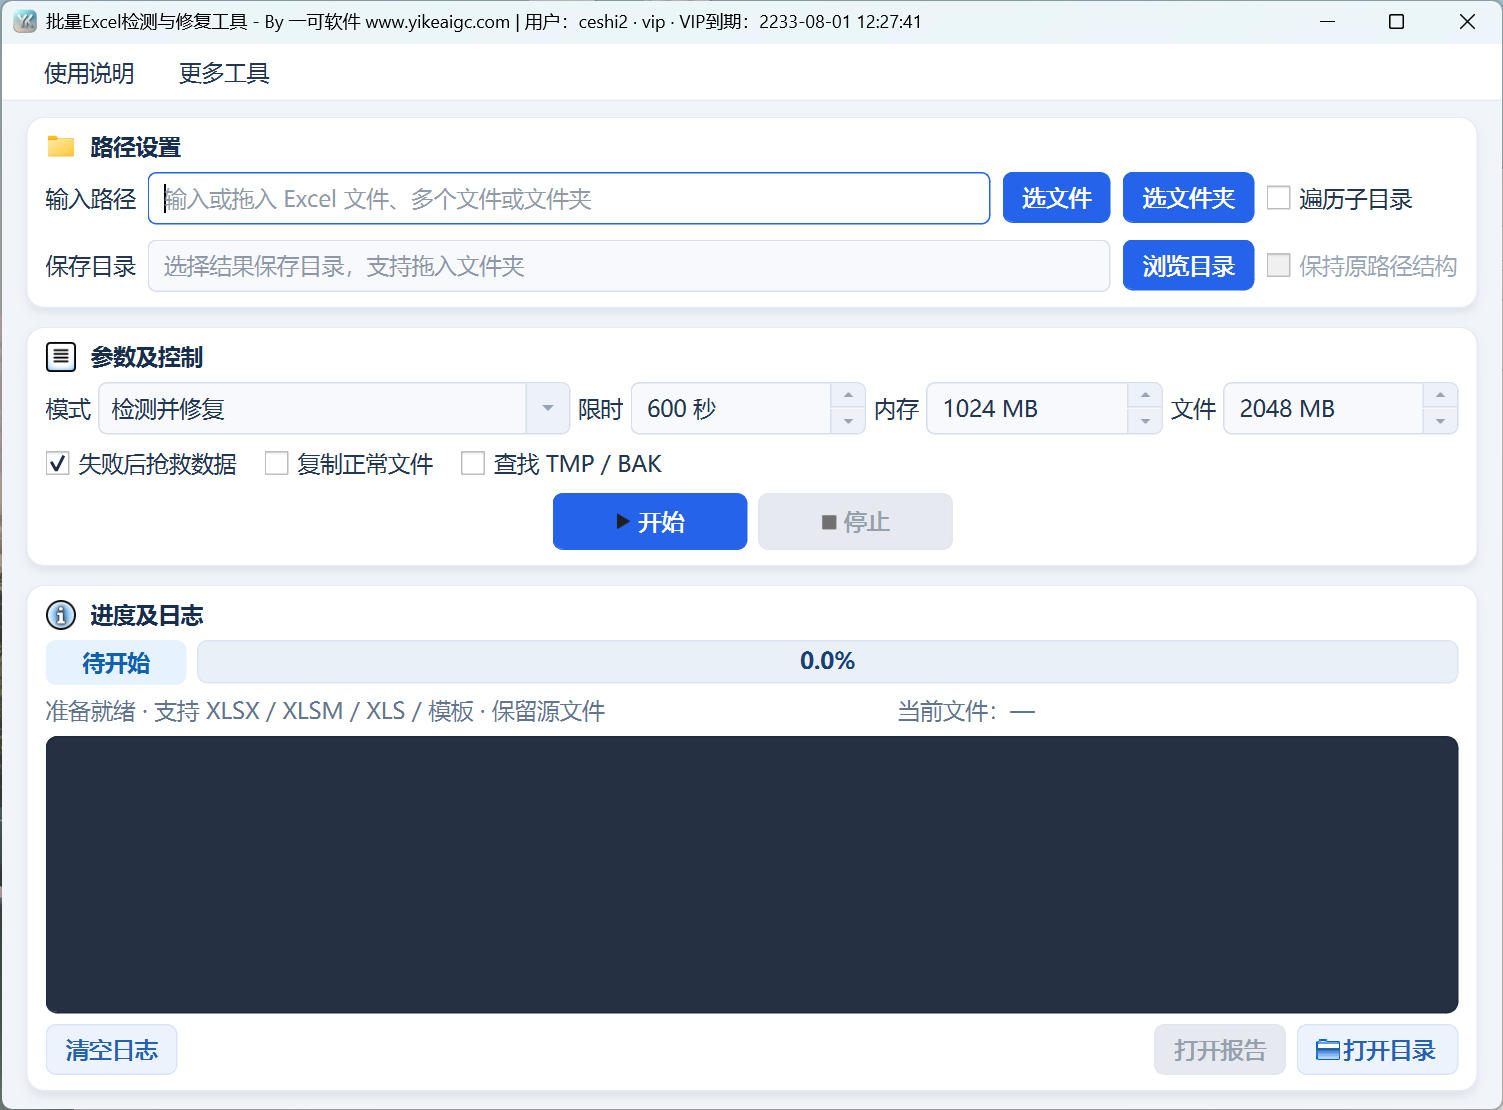Screen dimensions: 1503x1110
Task: Clear the log with 清空日志
Action: pyautogui.click(x=112, y=1050)
